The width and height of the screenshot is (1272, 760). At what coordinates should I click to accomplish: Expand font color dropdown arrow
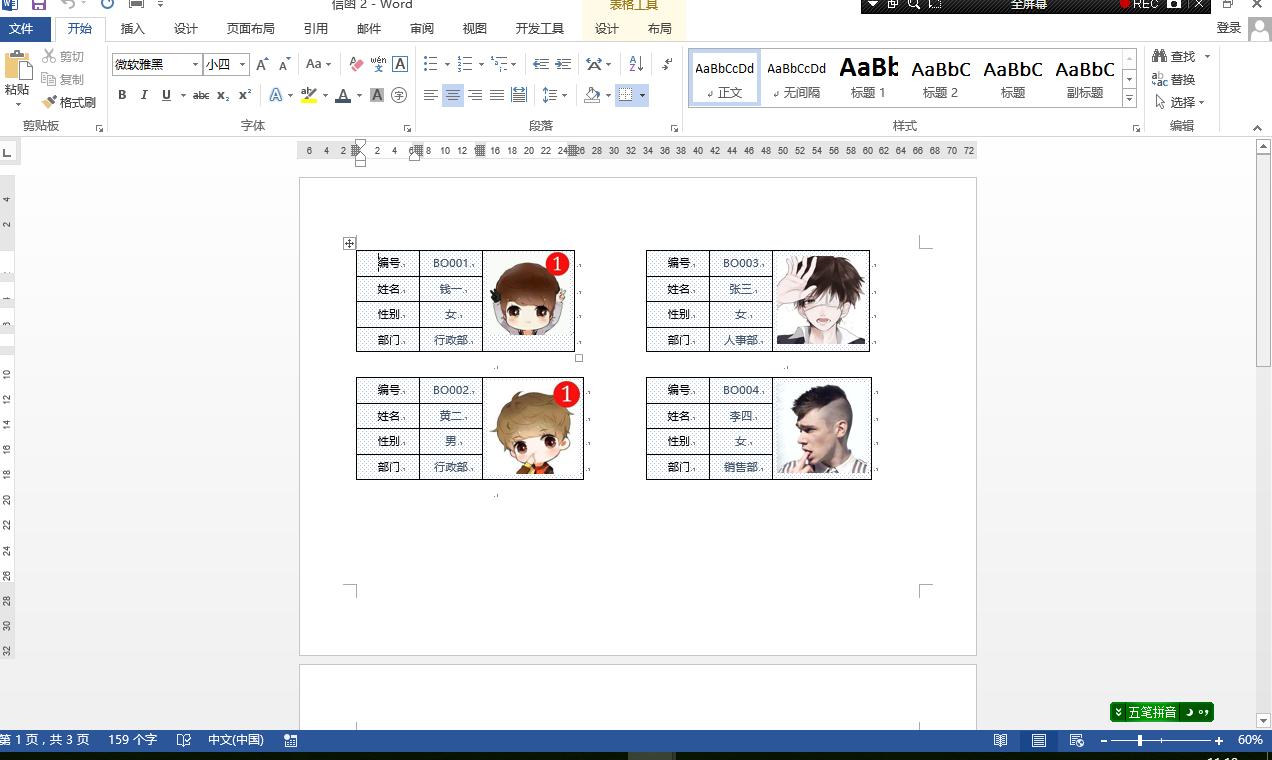point(359,95)
